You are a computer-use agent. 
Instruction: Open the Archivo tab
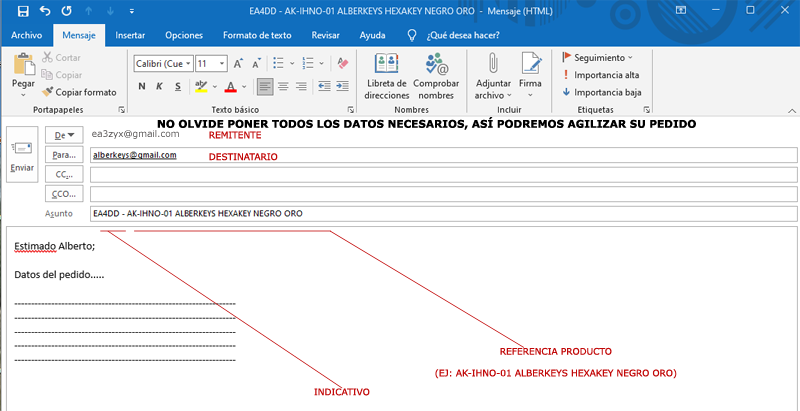(27, 35)
